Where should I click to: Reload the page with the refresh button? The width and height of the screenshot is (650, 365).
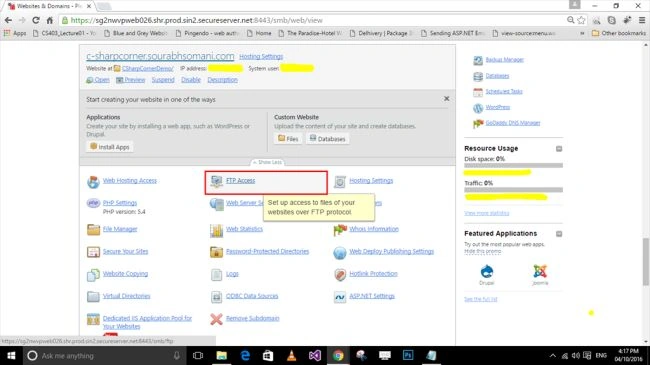[36, 20]
